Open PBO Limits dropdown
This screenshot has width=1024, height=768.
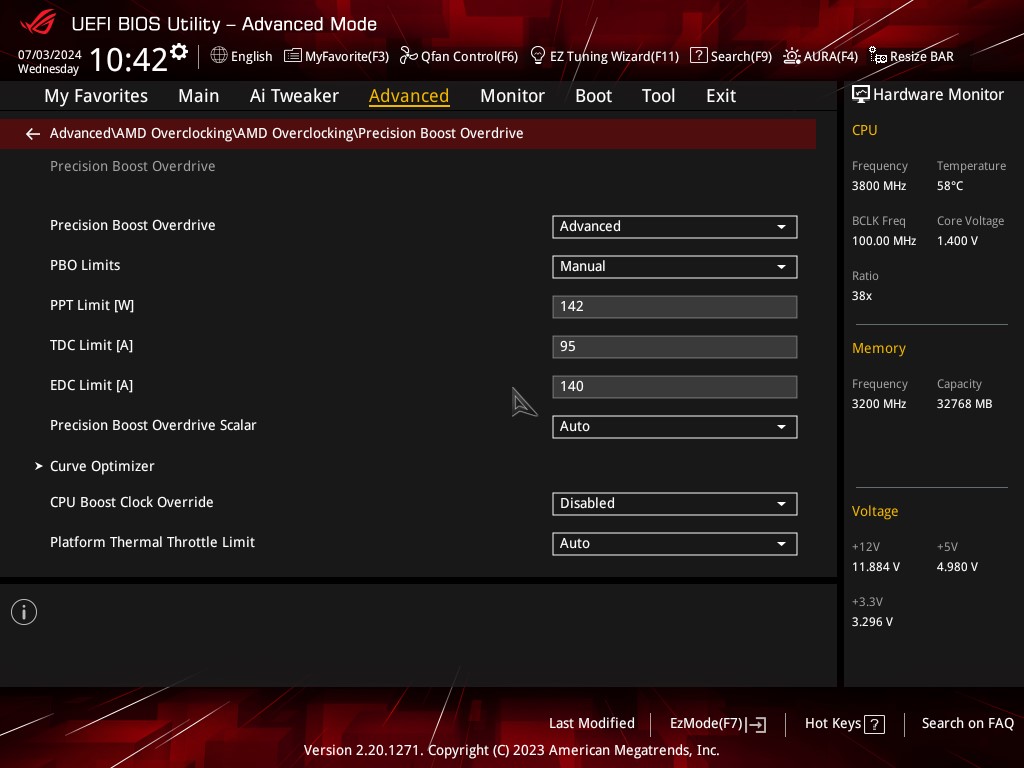[675, 266]
